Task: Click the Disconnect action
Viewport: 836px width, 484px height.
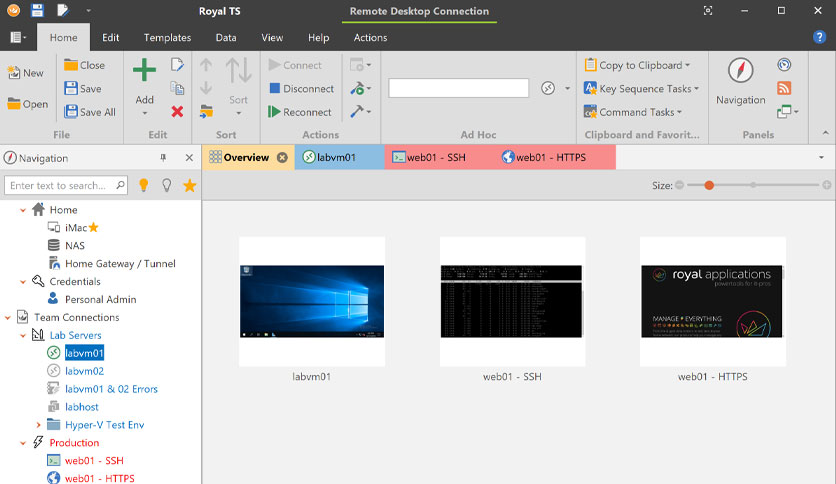Action: [302, 88]
